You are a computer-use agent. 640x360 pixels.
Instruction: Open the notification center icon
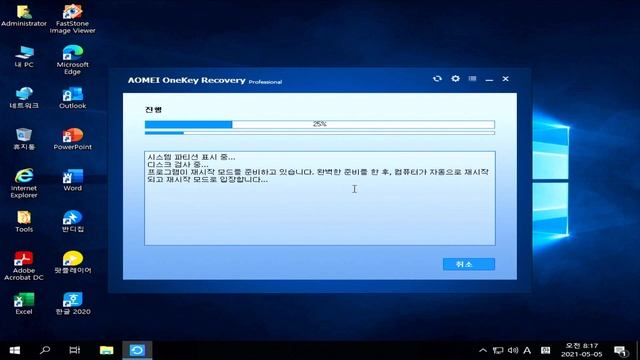(x=620, y=351)
